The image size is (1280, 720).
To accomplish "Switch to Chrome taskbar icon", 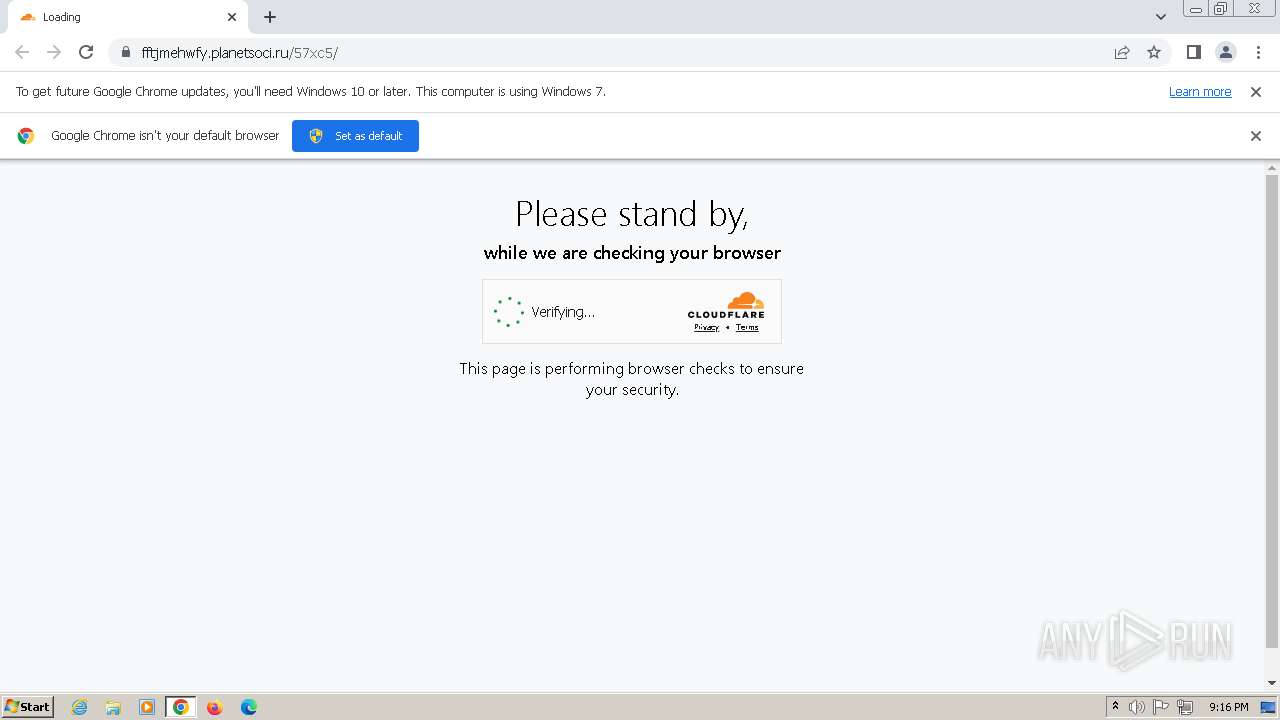I will pos(181,707).
